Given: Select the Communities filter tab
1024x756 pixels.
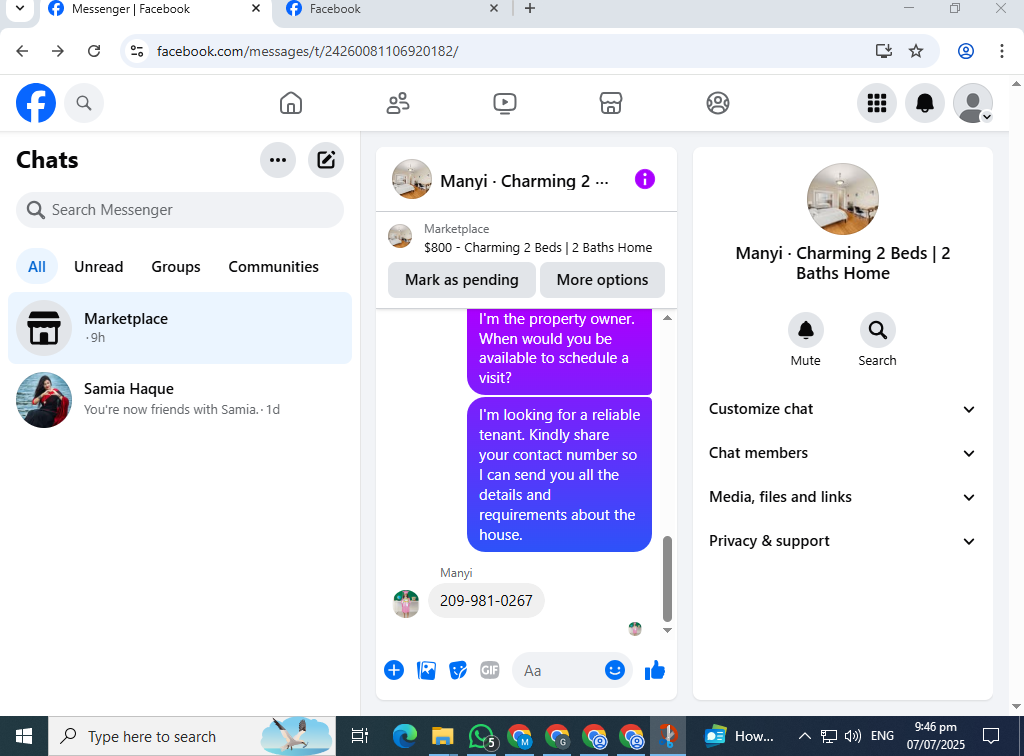Looking at the screenshot, I should [x=274, y=266].
